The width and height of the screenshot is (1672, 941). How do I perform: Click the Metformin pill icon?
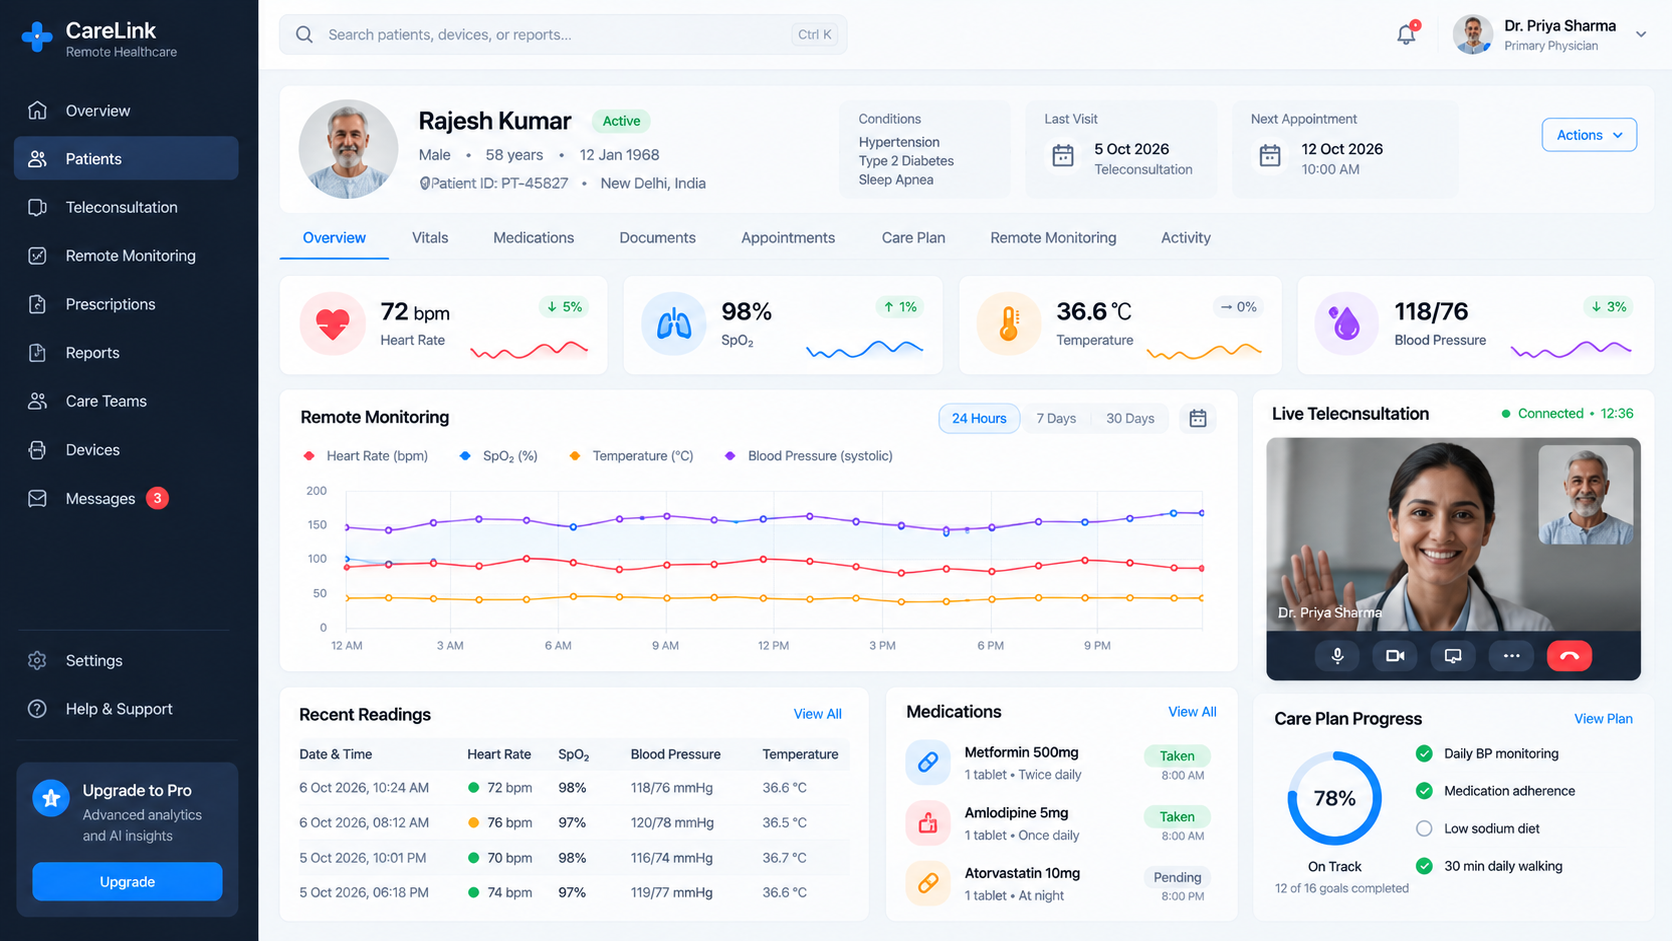(928, 762)
